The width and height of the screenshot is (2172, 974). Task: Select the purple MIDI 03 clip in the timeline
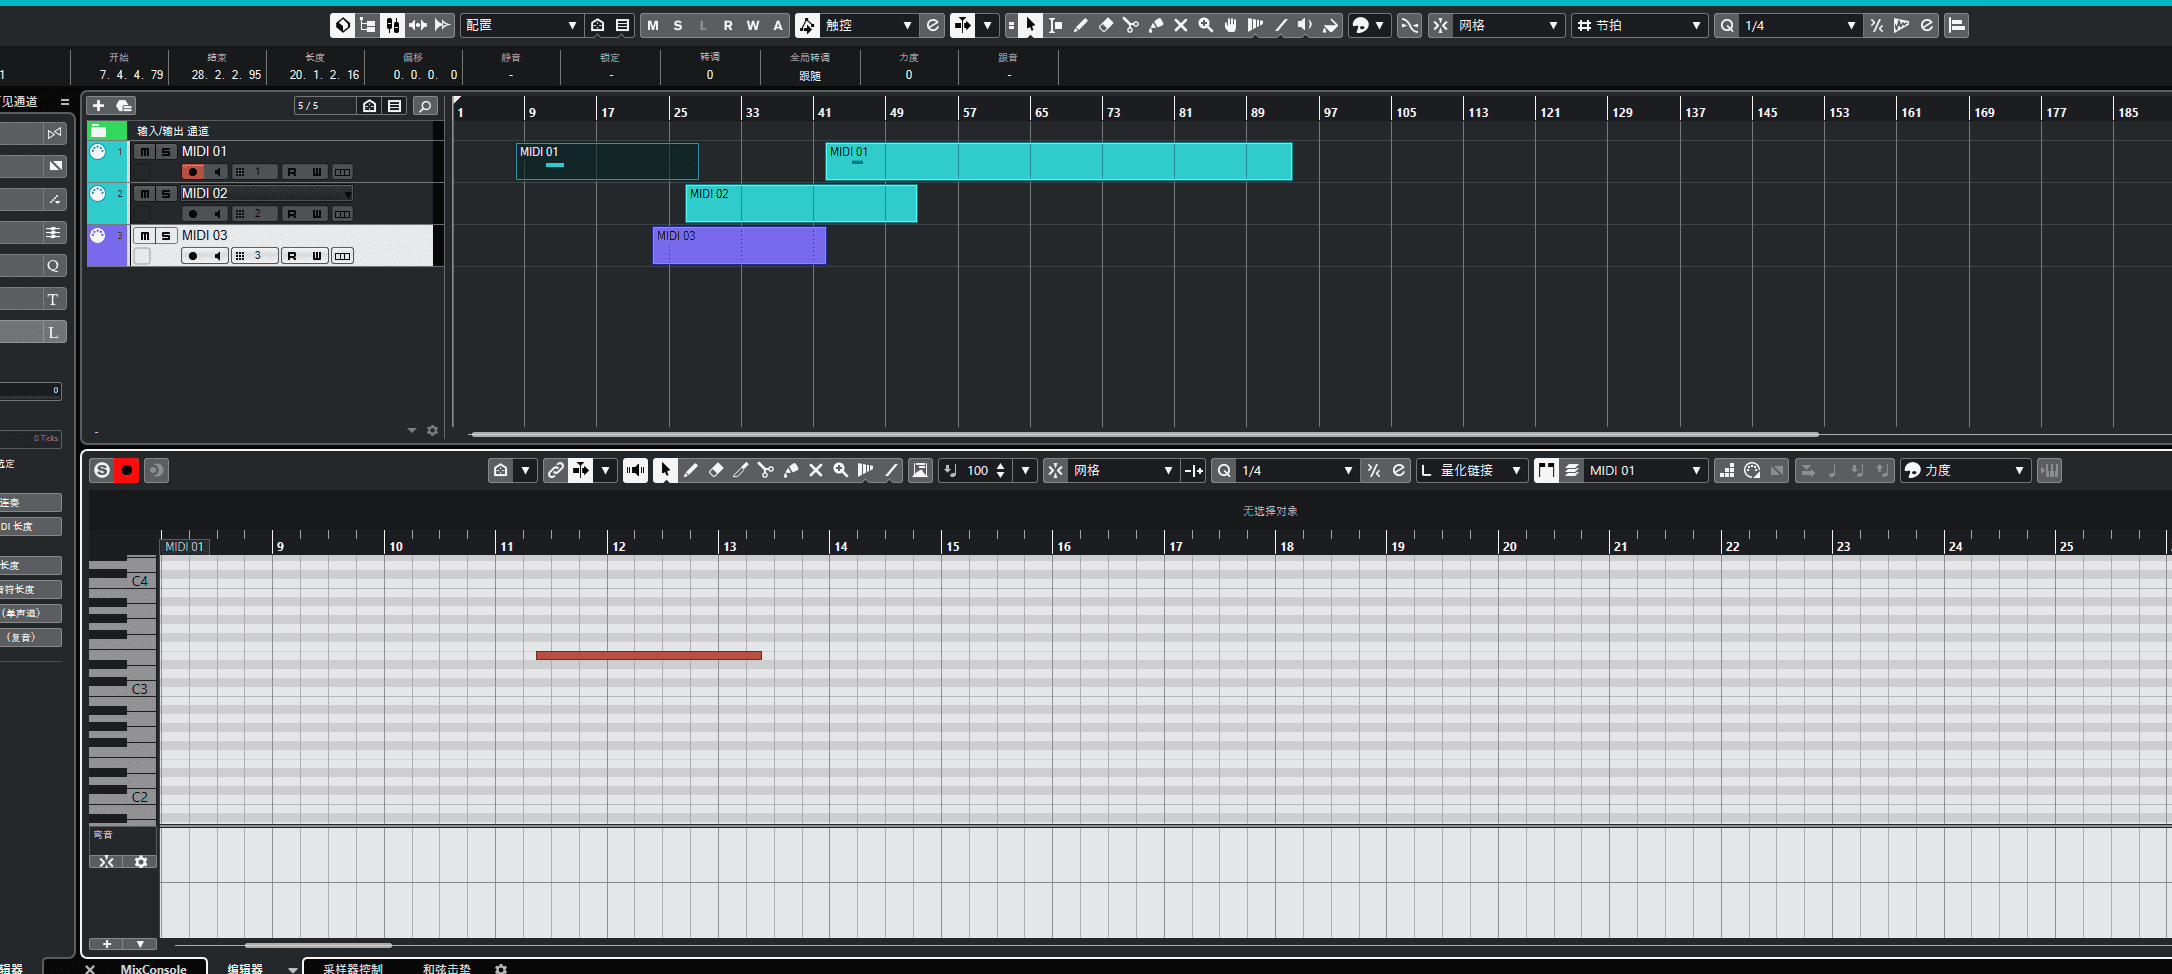click(738, 246)
